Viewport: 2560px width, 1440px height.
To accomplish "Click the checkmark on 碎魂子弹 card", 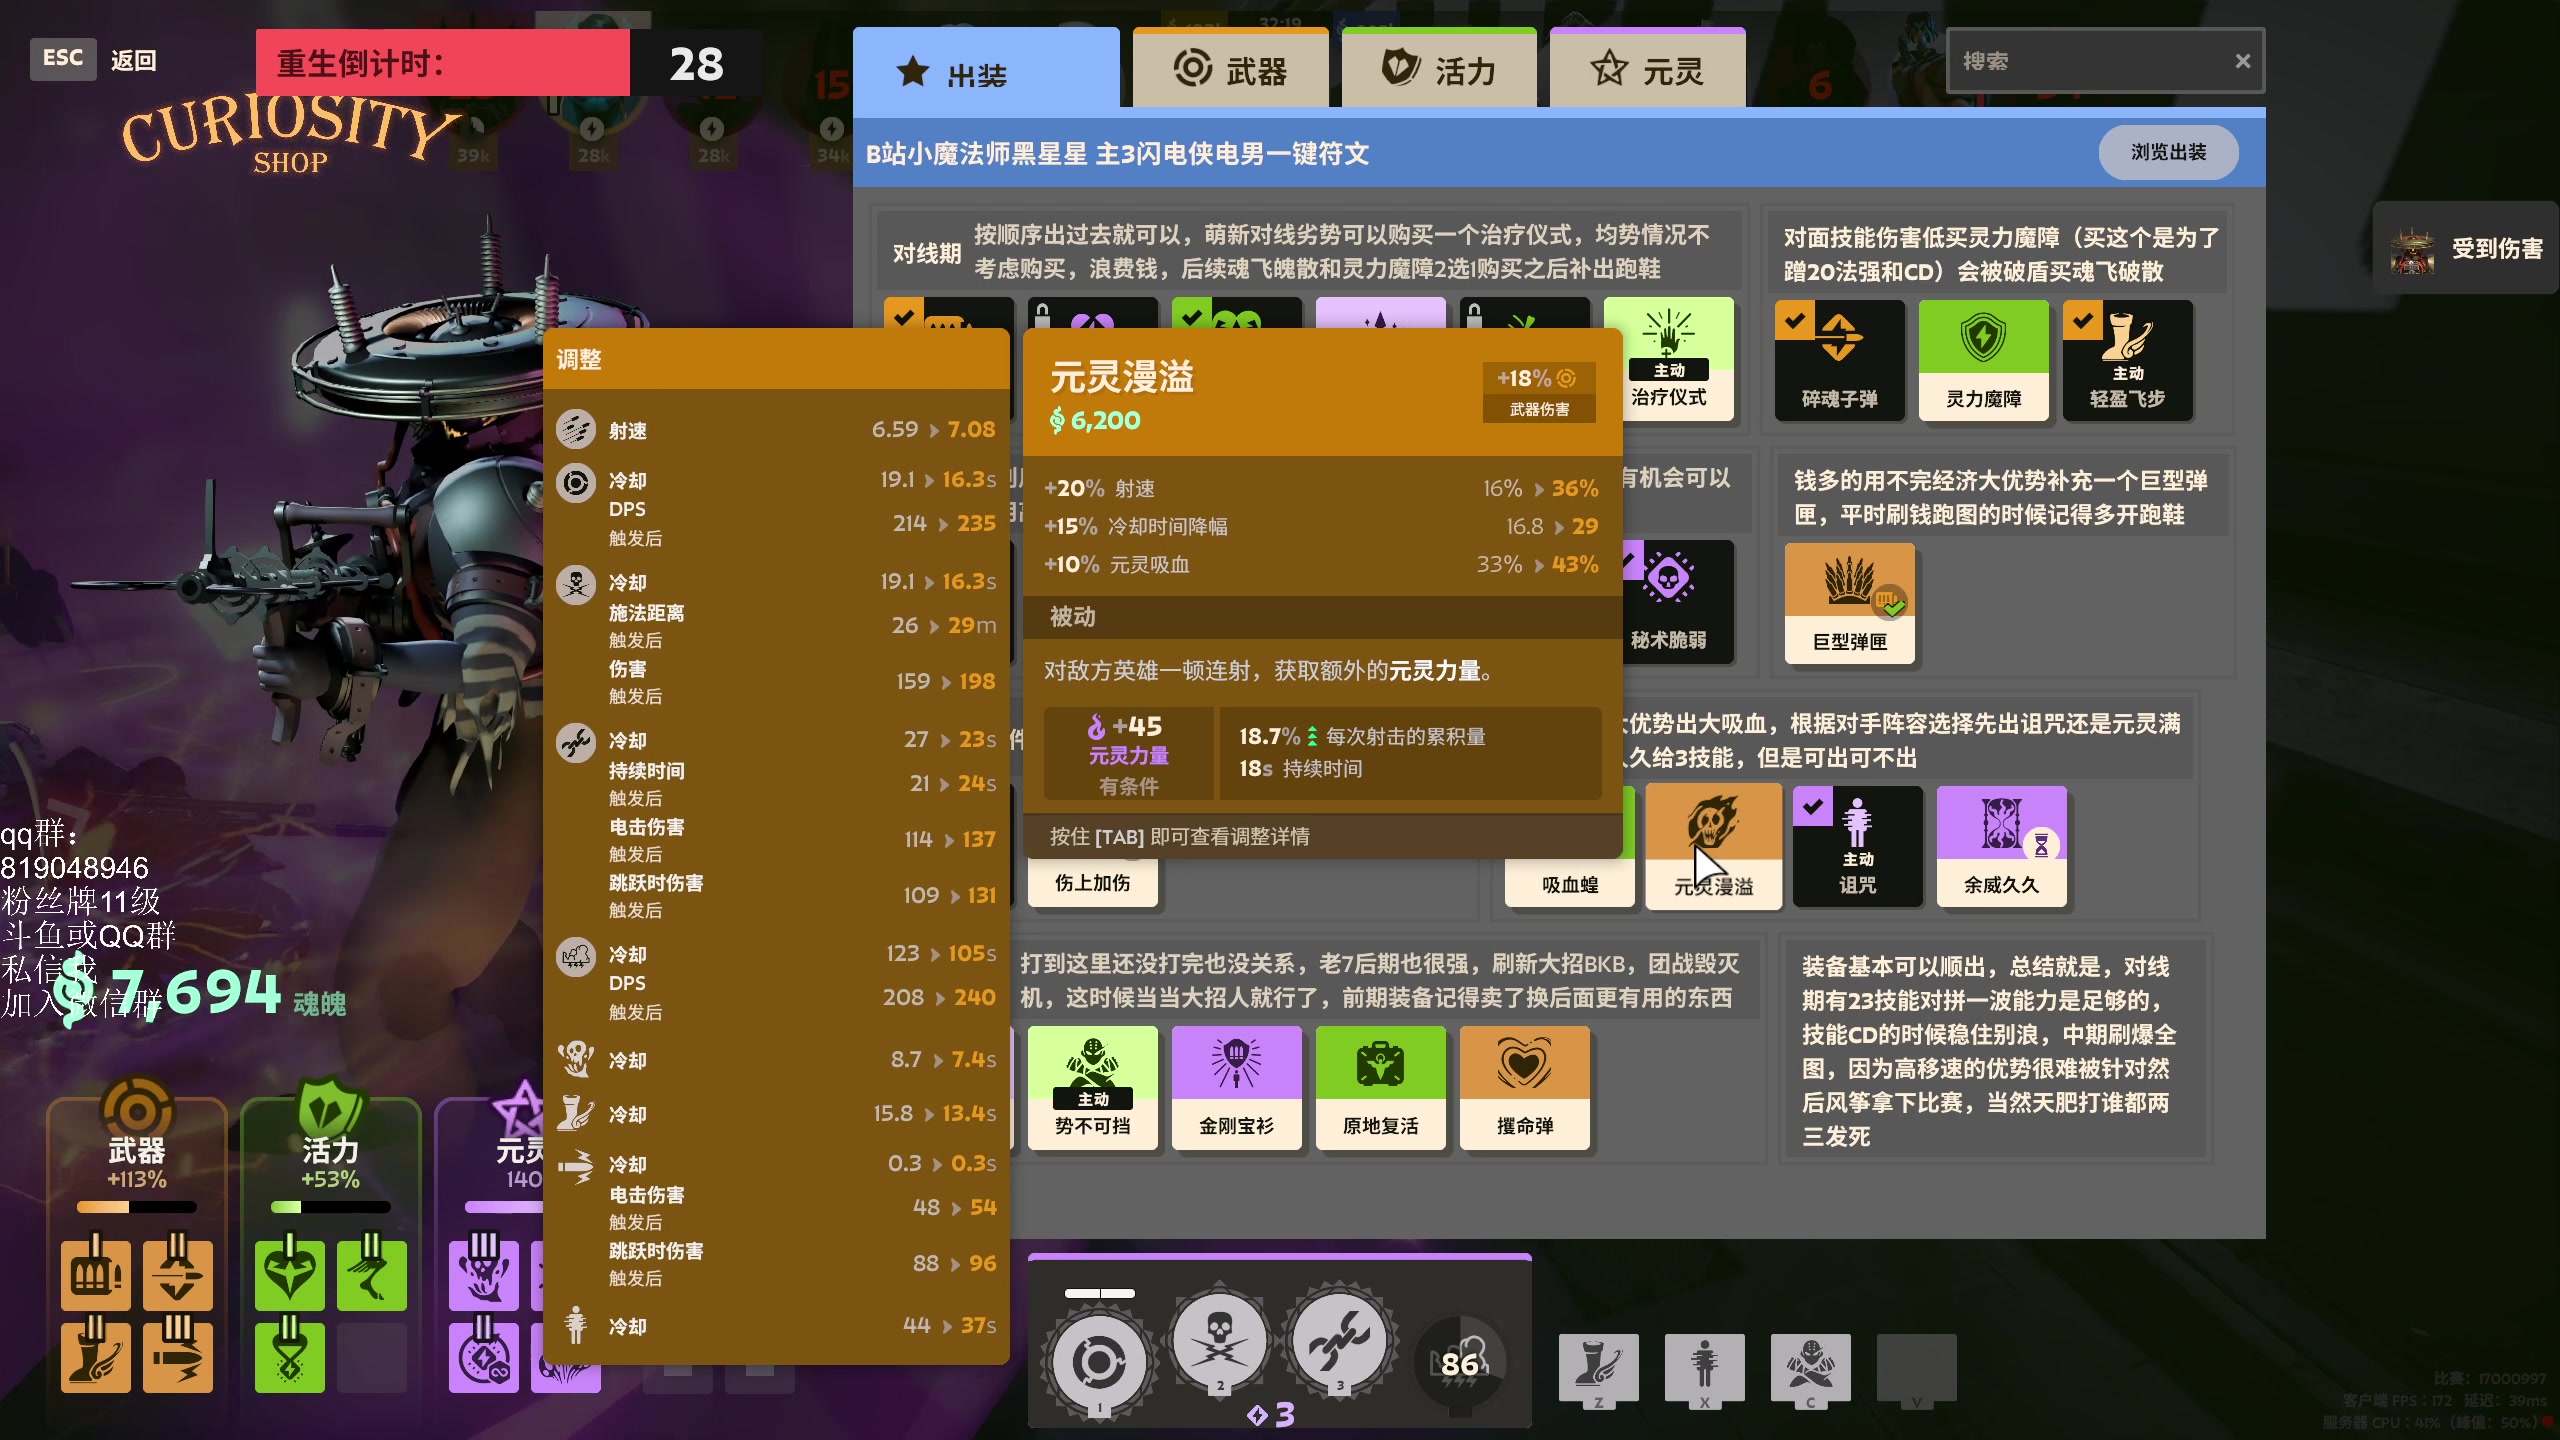I will point(1795,320).
